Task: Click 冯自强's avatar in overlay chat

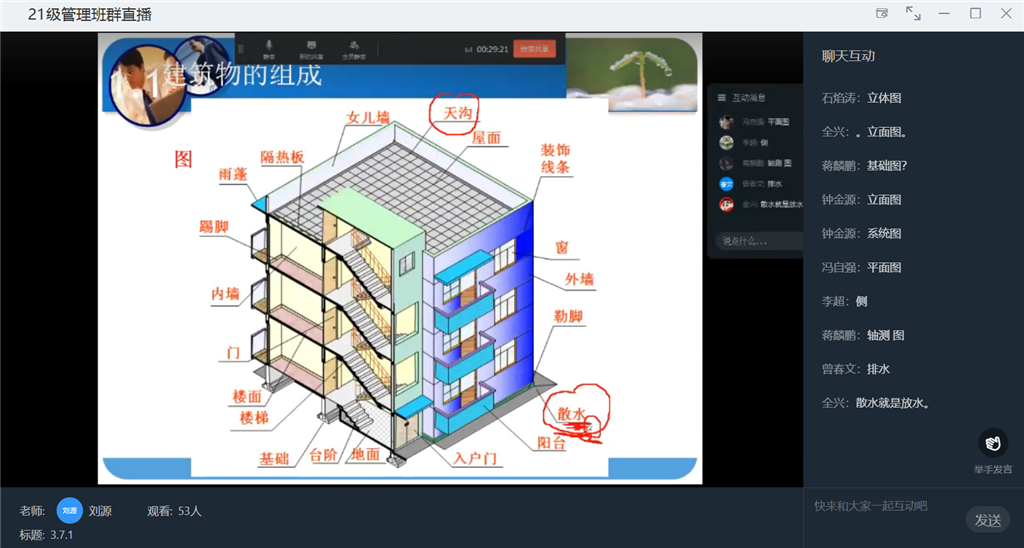Action: point(726,122)
